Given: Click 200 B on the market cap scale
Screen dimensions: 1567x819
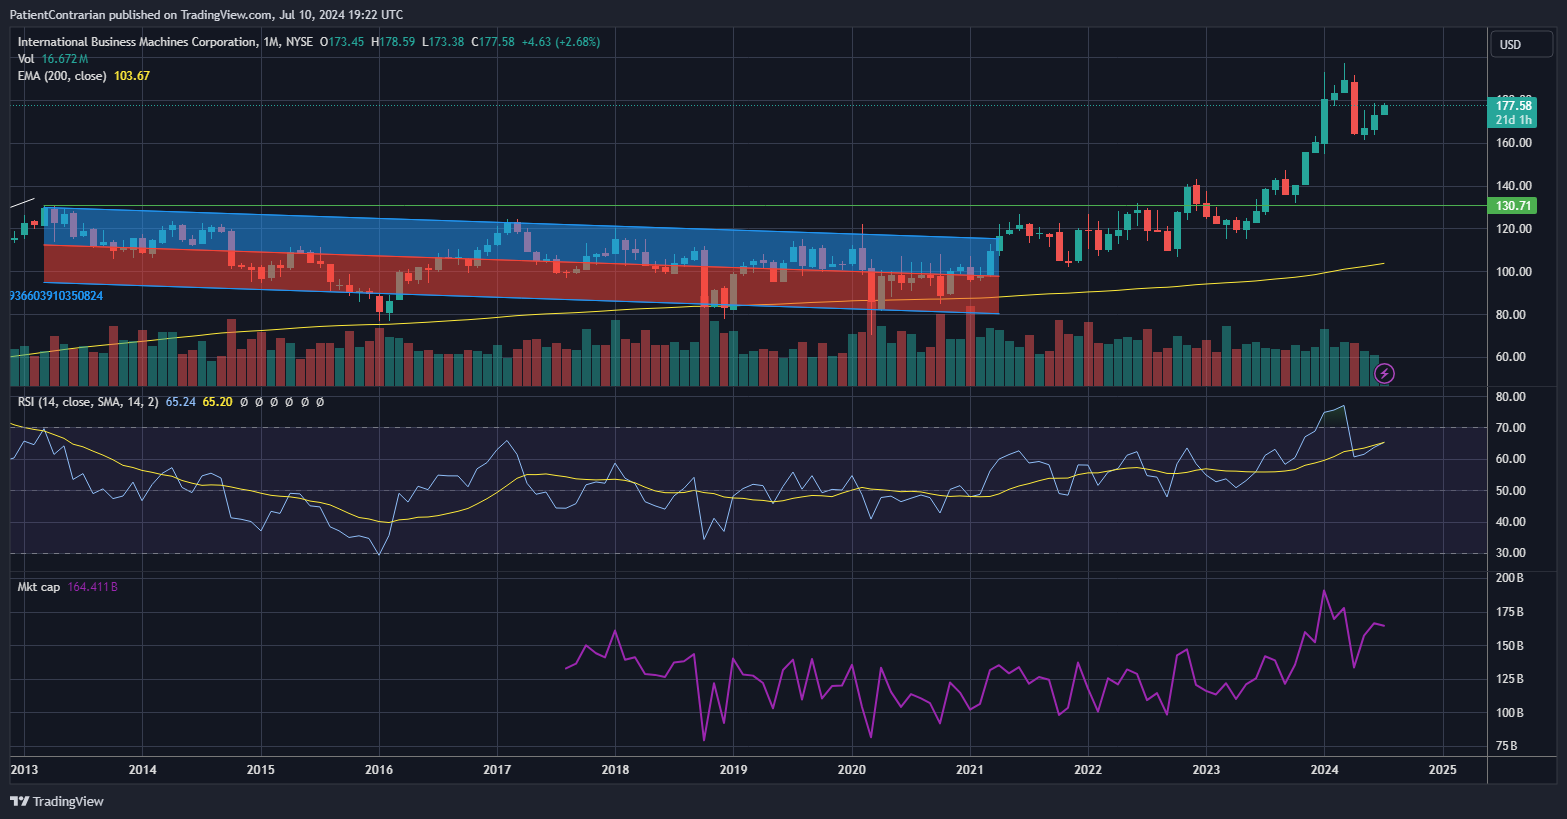Looking at the screenshot, I should 1509,578.
